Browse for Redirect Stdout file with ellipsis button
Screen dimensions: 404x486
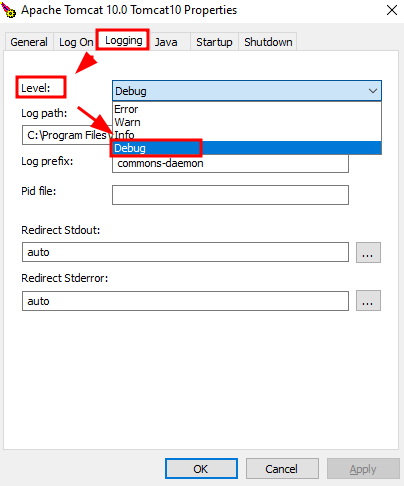[x=368, y=253]
